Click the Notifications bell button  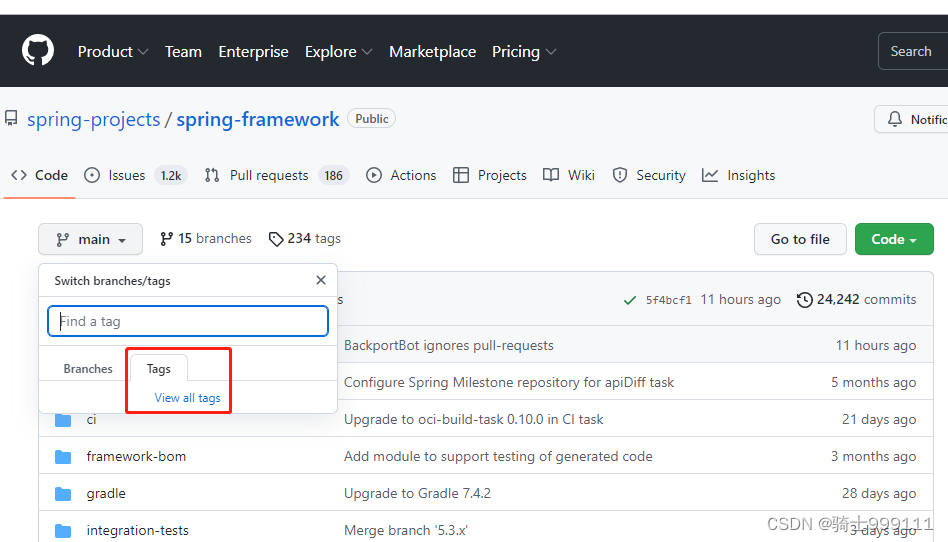pyautogui.click(x=911, y=119)
